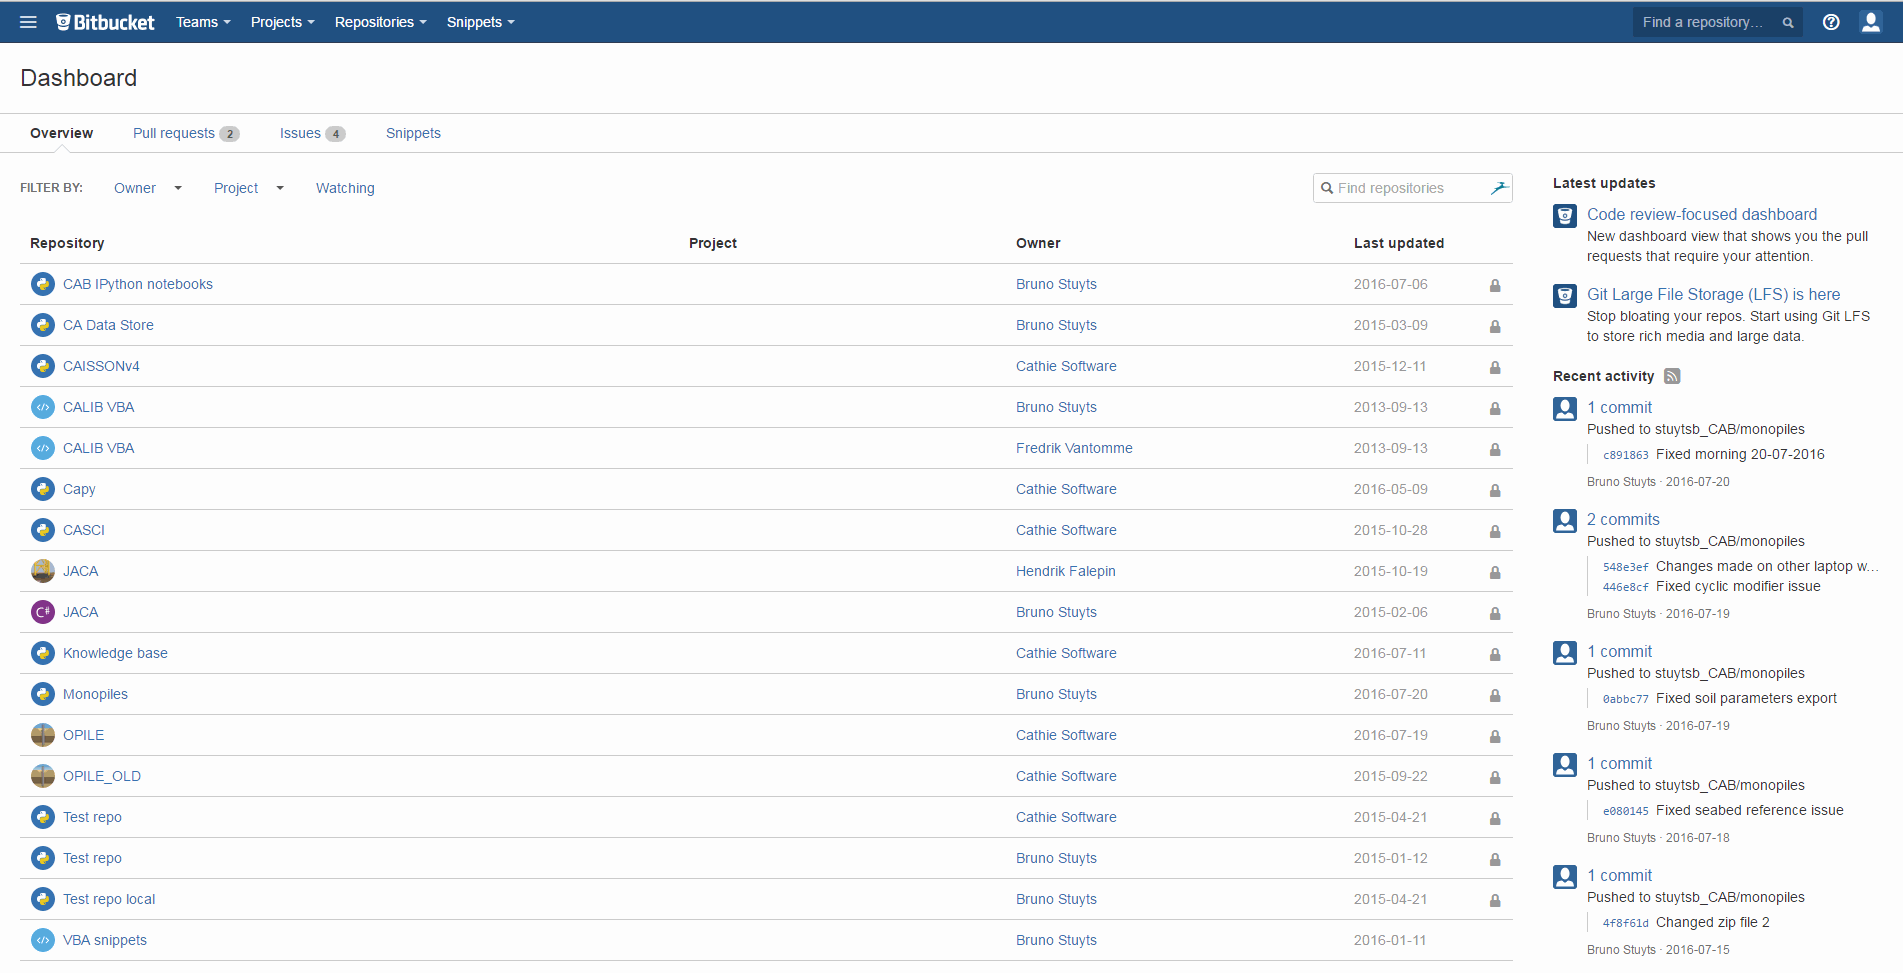The width and height of the screenshot is (1903, 973).
Task: Click the C# avatar icon for JACA repository
Action: pos(43,612)
